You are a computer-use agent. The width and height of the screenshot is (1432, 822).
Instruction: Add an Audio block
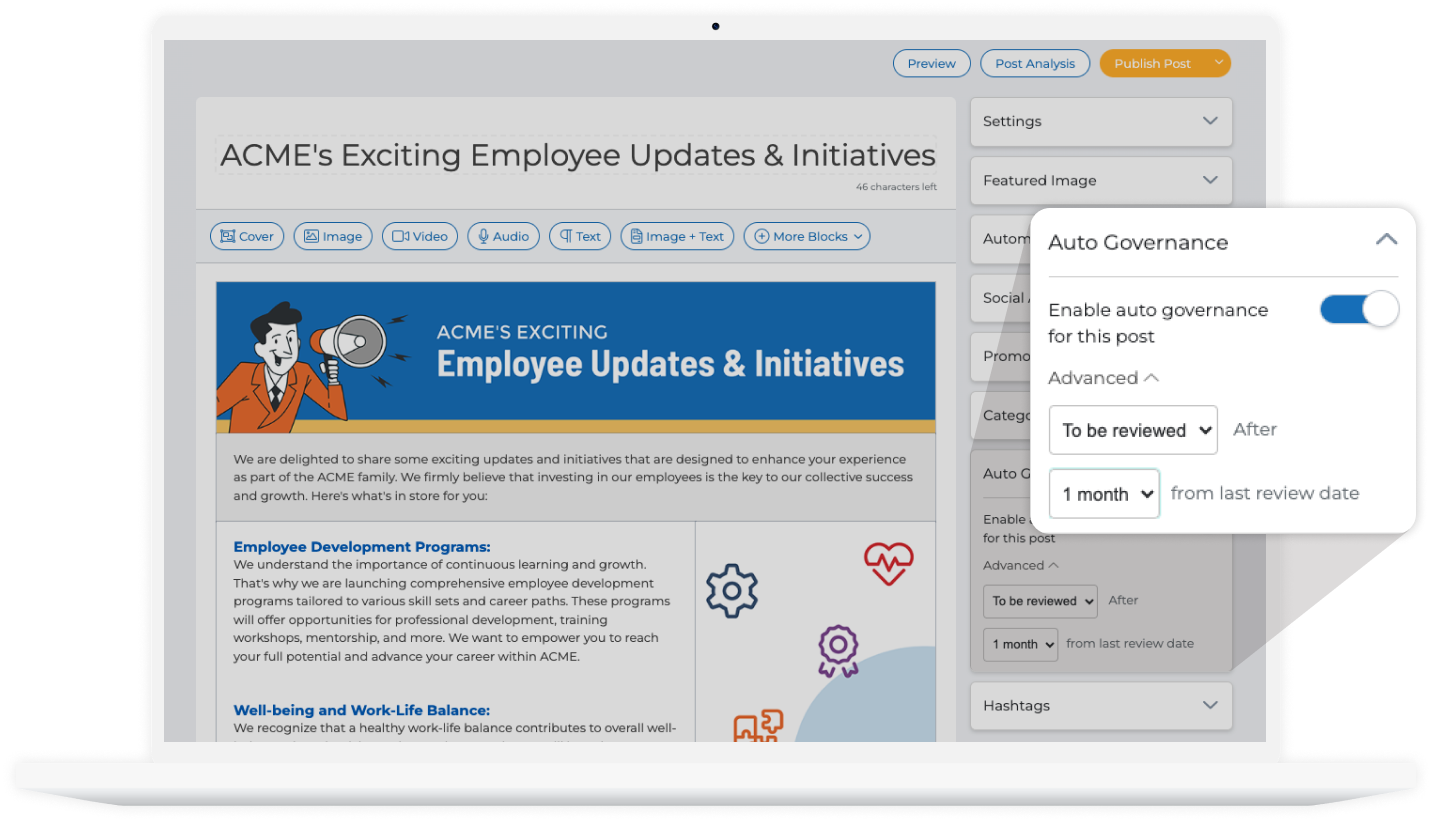503,236
